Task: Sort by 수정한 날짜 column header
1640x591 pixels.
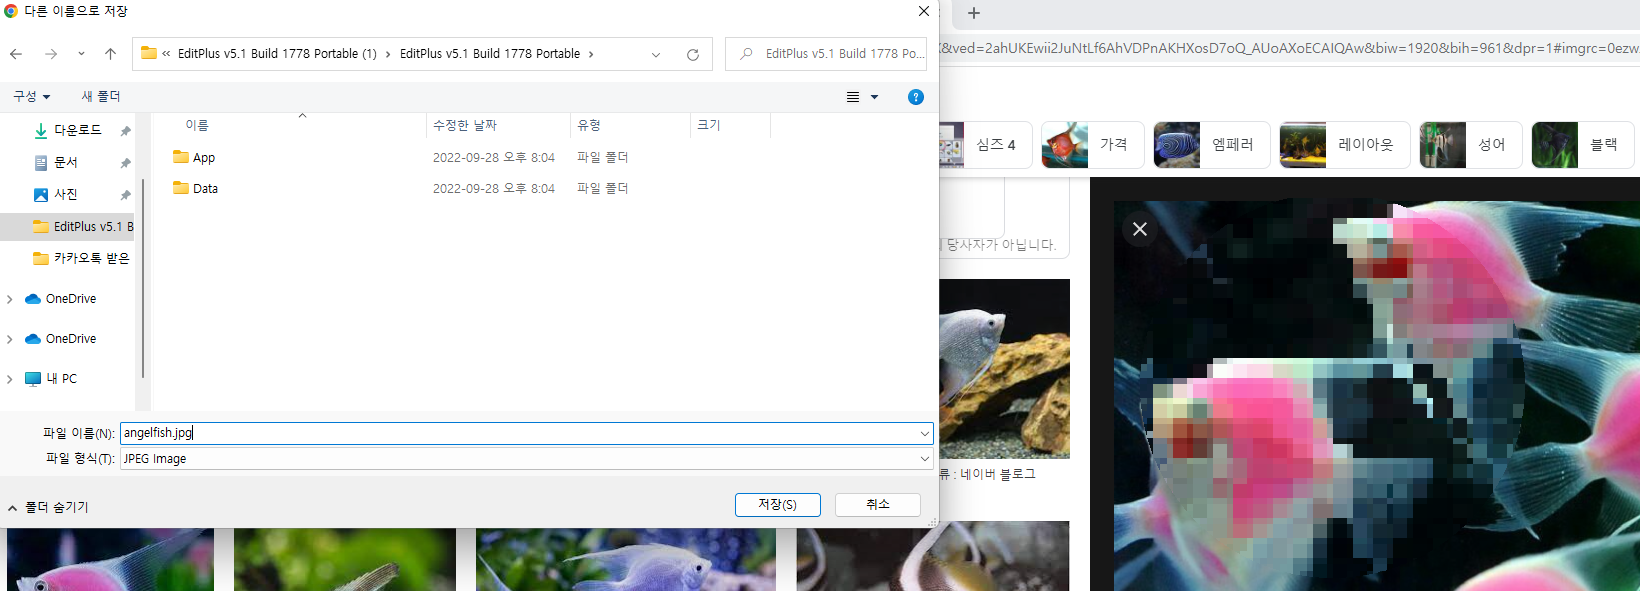Action: point(465,125)
